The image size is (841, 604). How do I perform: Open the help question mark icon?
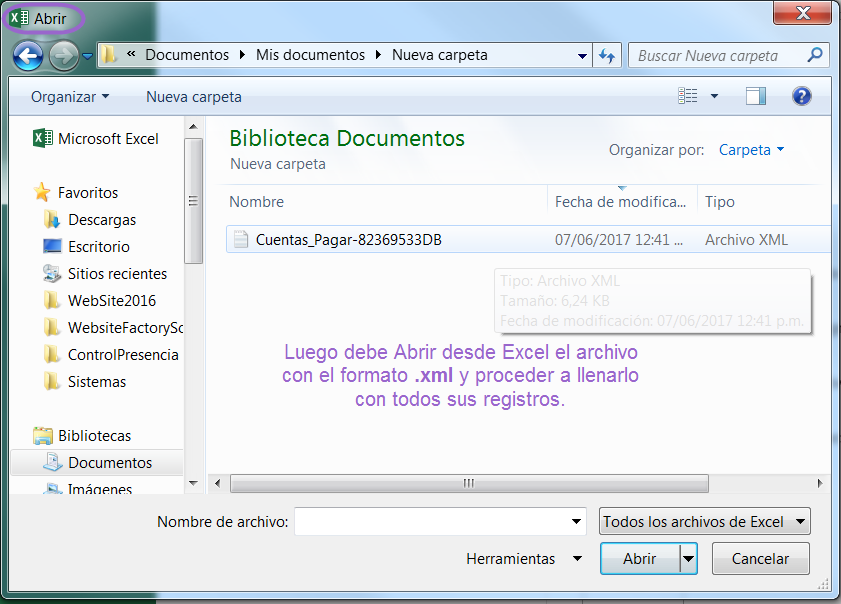click(x=802, y=96)
